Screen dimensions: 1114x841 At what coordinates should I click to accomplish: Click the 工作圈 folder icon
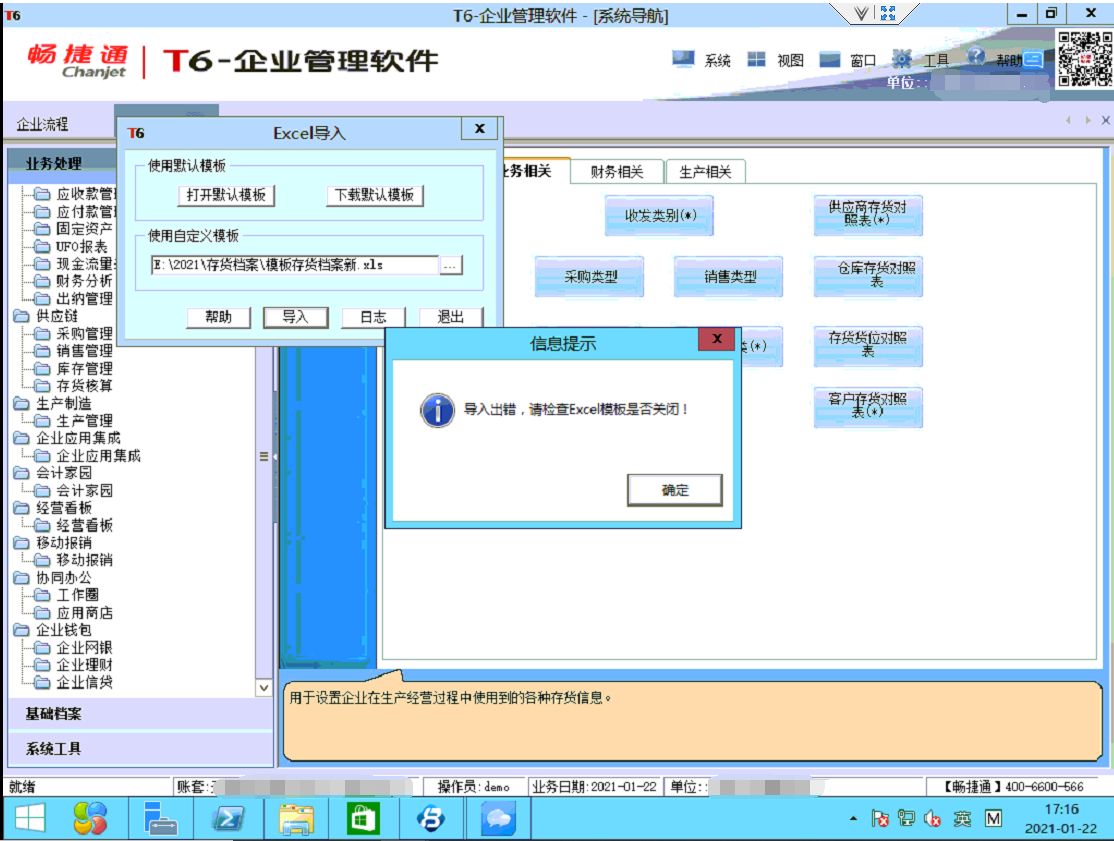click(x=43, y=595)
